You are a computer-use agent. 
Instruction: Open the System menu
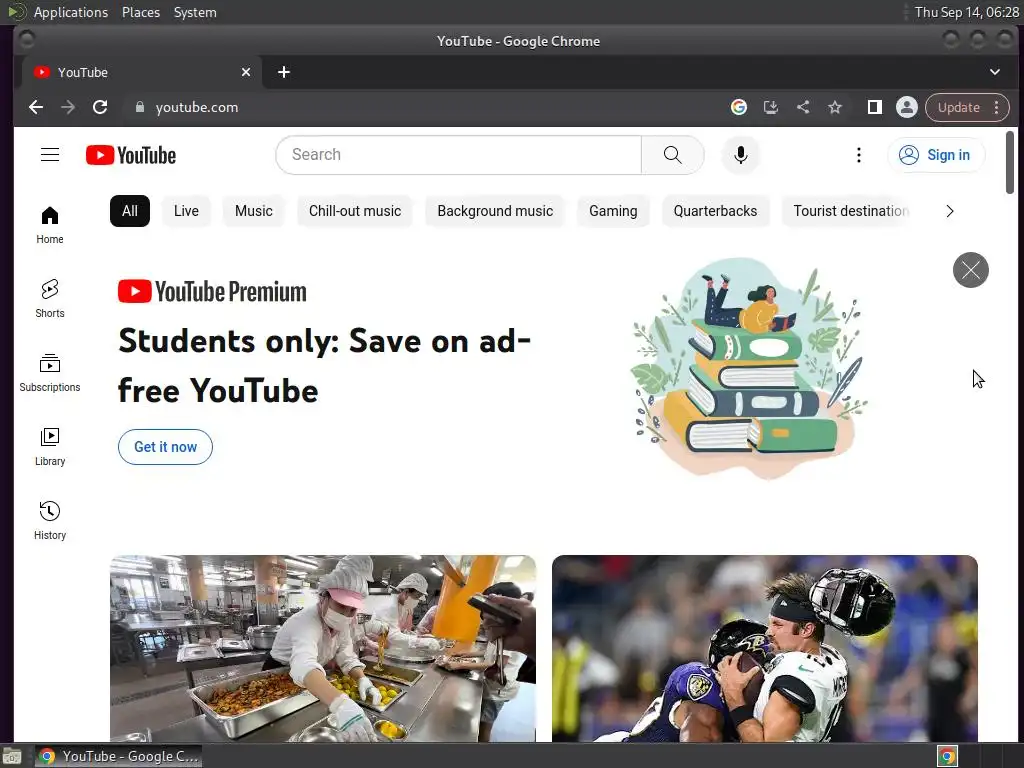(x=195, y=12)
